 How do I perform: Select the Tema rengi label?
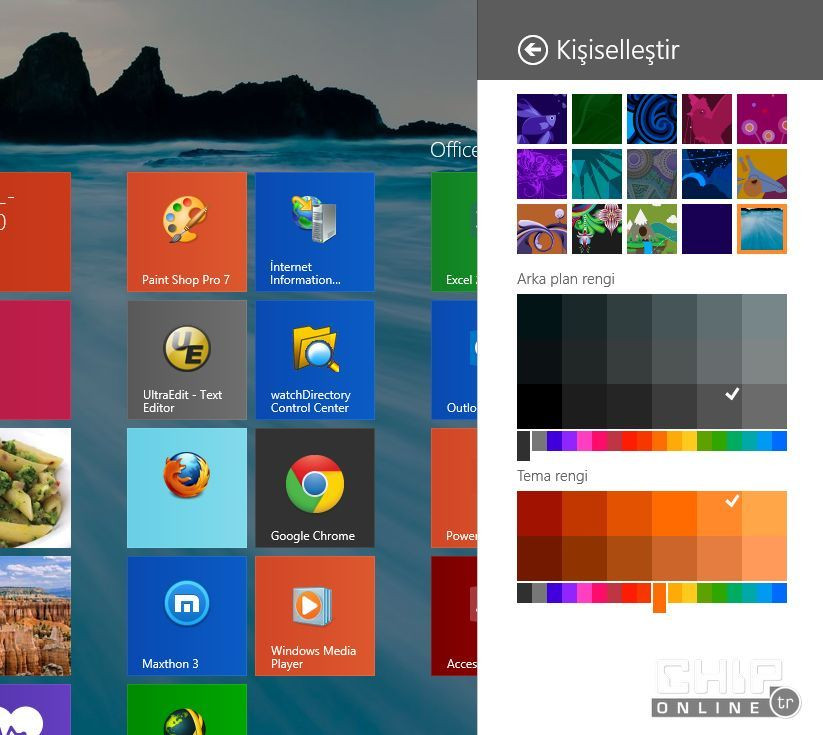[552, 476]
